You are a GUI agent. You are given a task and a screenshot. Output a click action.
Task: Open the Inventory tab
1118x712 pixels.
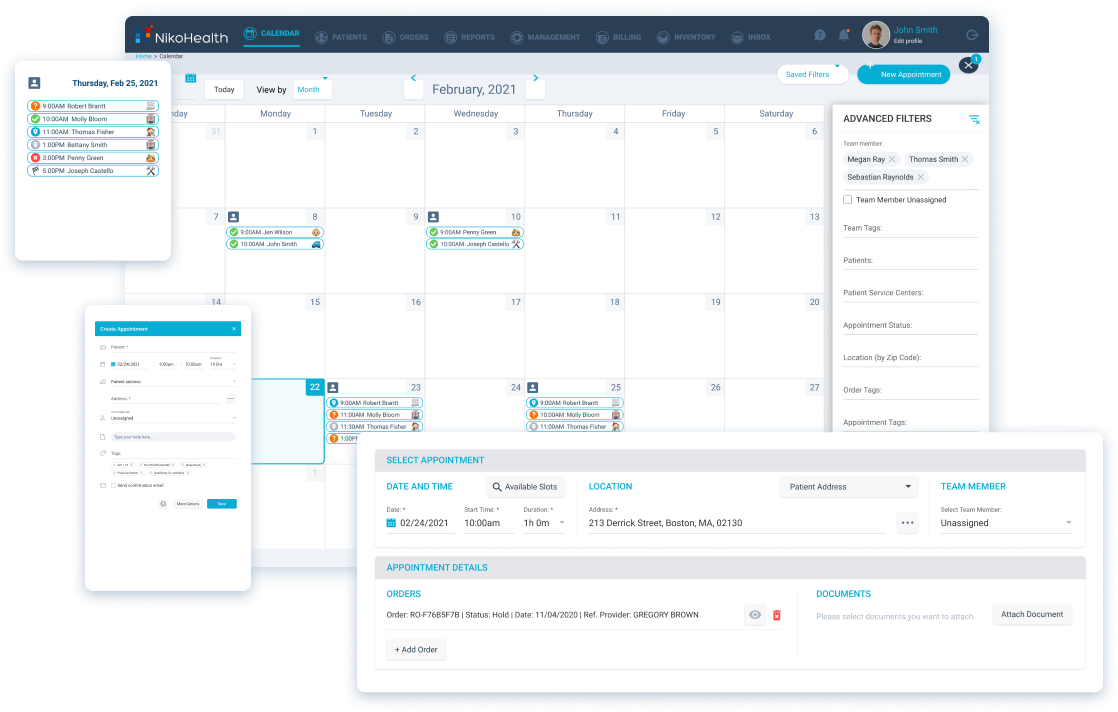686,37
